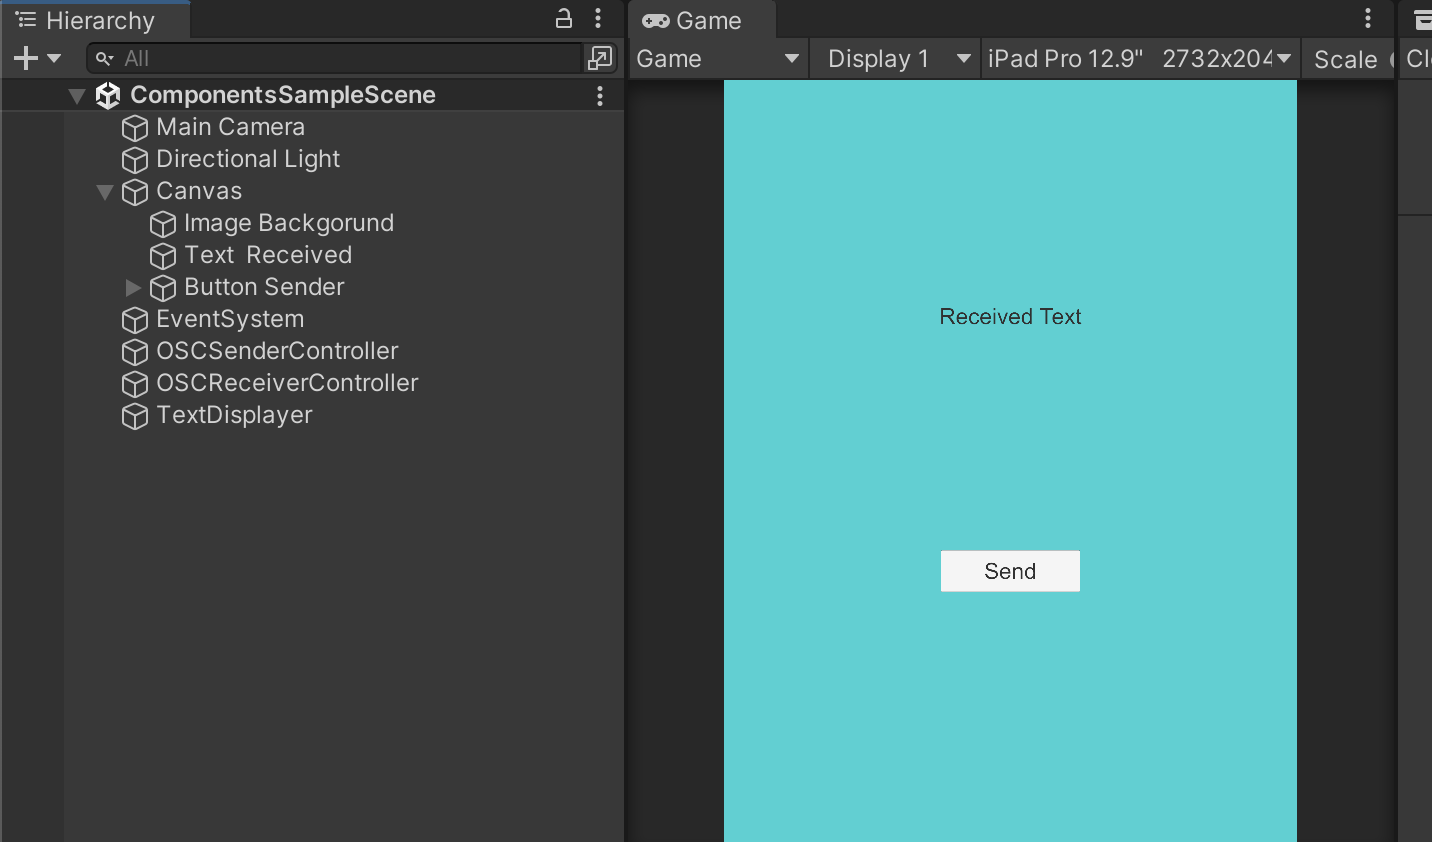
Task: Click the cube icon of Button Sender
Action: (163, 288)
